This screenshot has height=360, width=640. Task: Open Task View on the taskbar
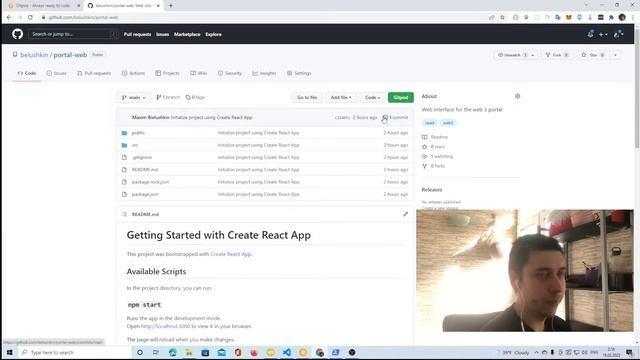point(156,352)
